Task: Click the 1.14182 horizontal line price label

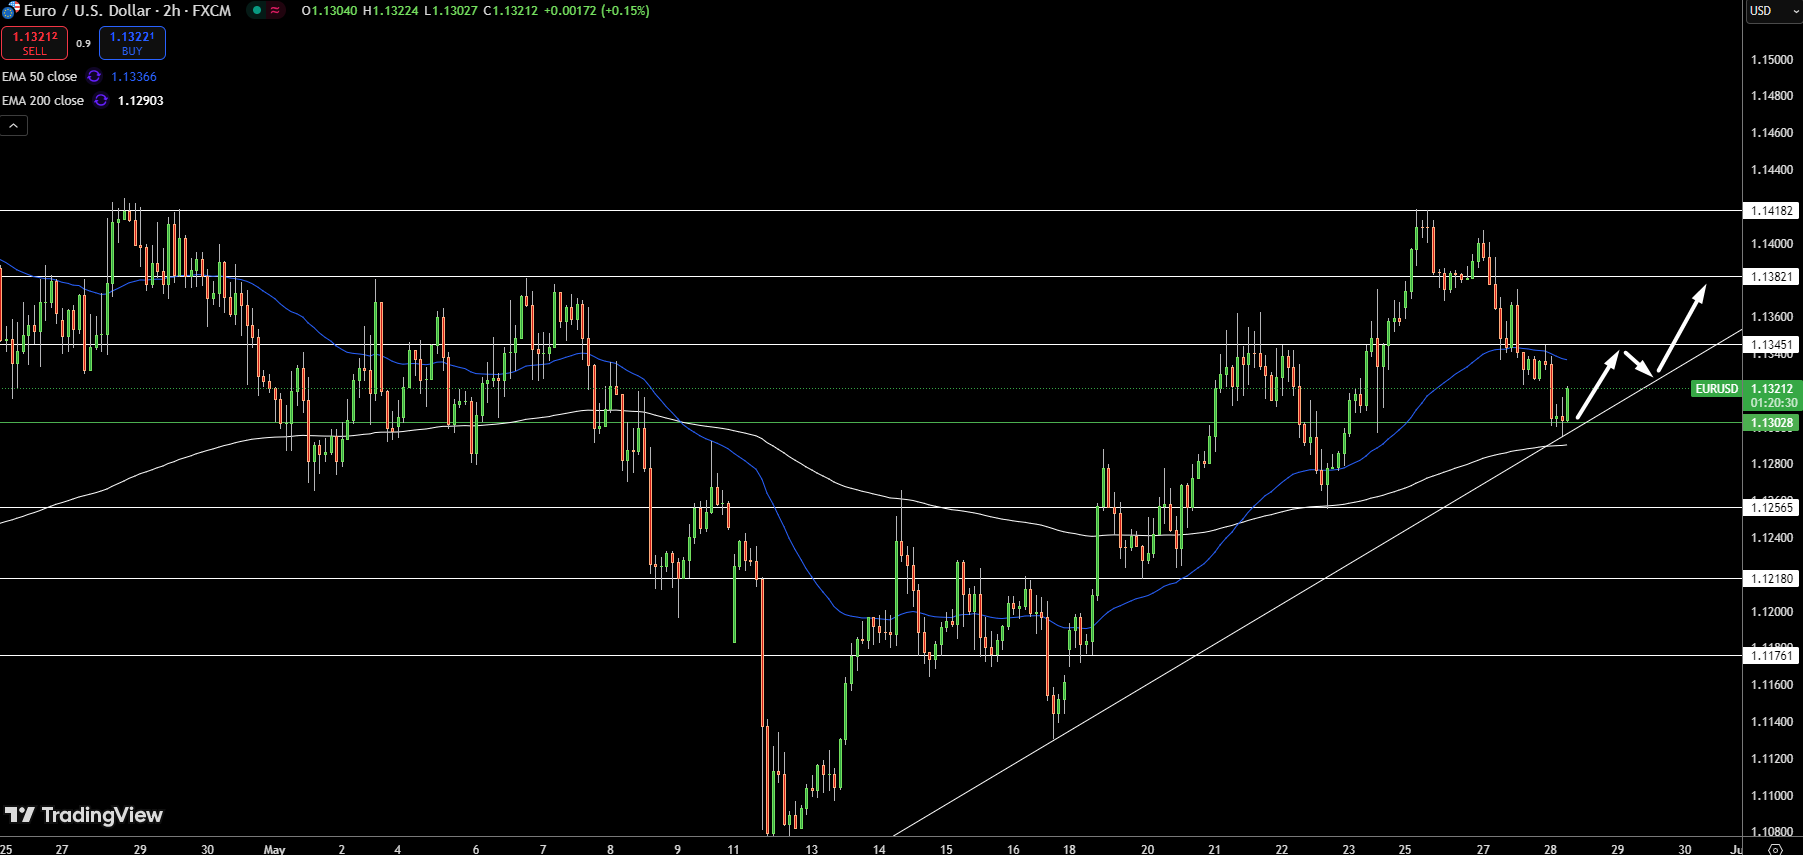Action: pyautogui.click(x=1772, y=211)
